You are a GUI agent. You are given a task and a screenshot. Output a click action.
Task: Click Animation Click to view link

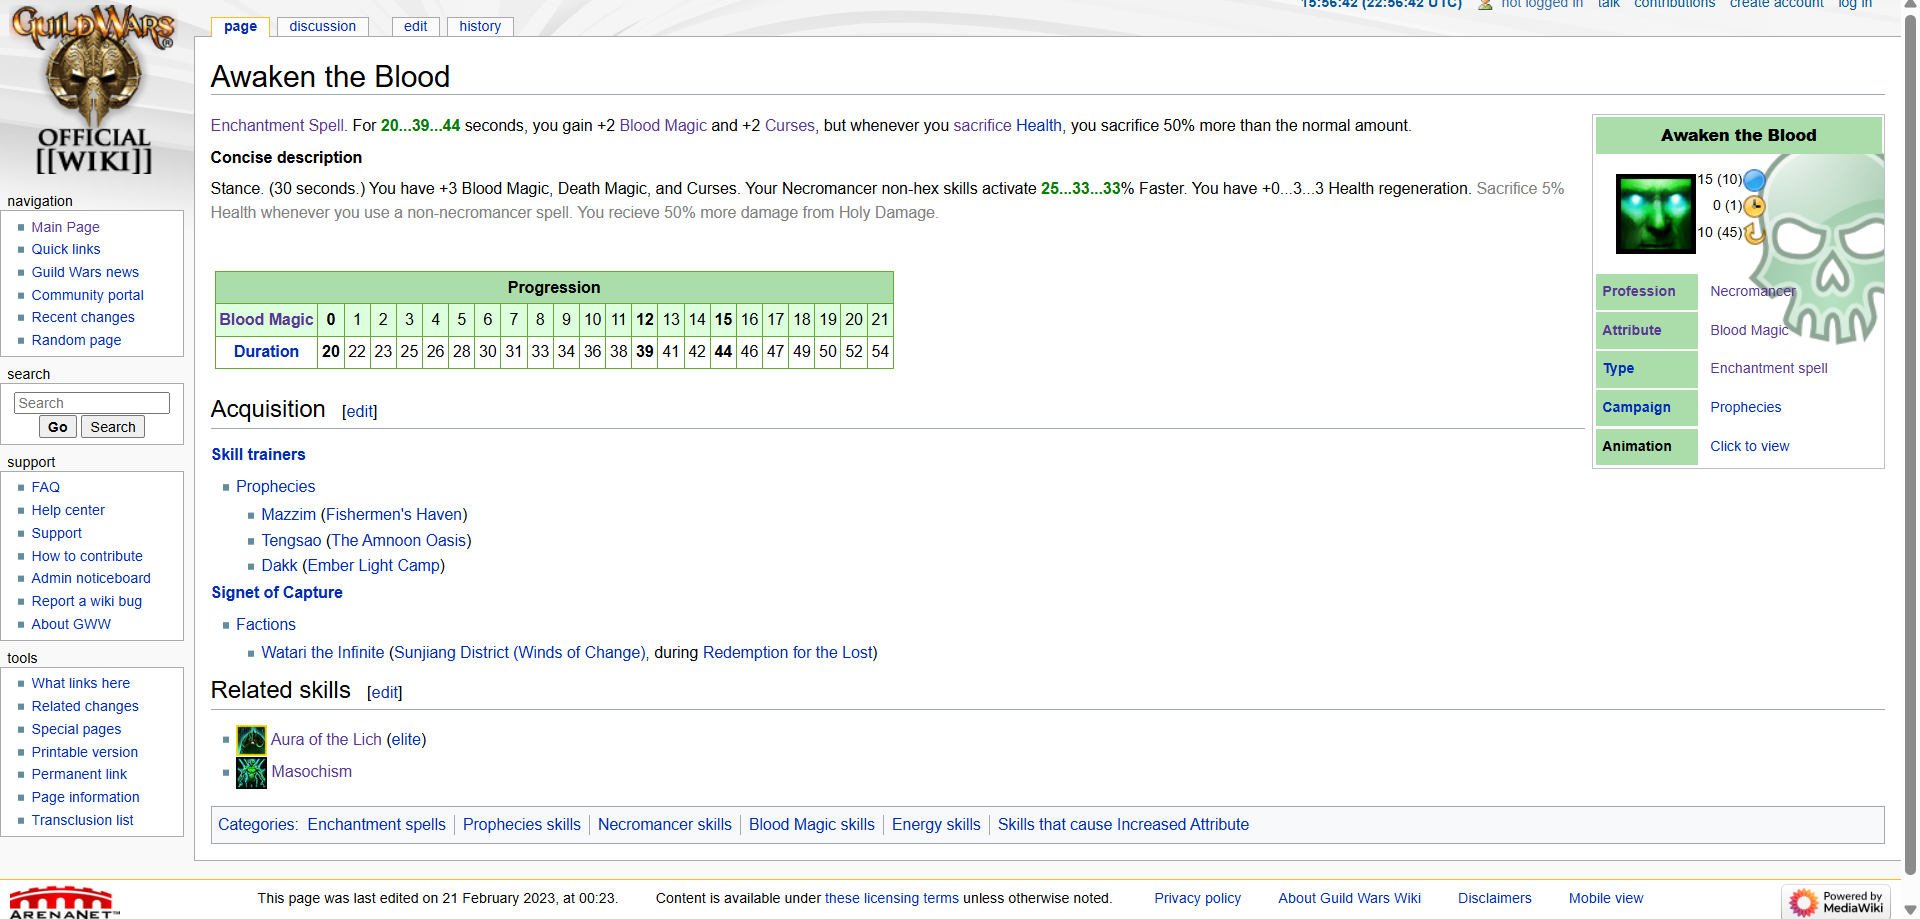1749,446
